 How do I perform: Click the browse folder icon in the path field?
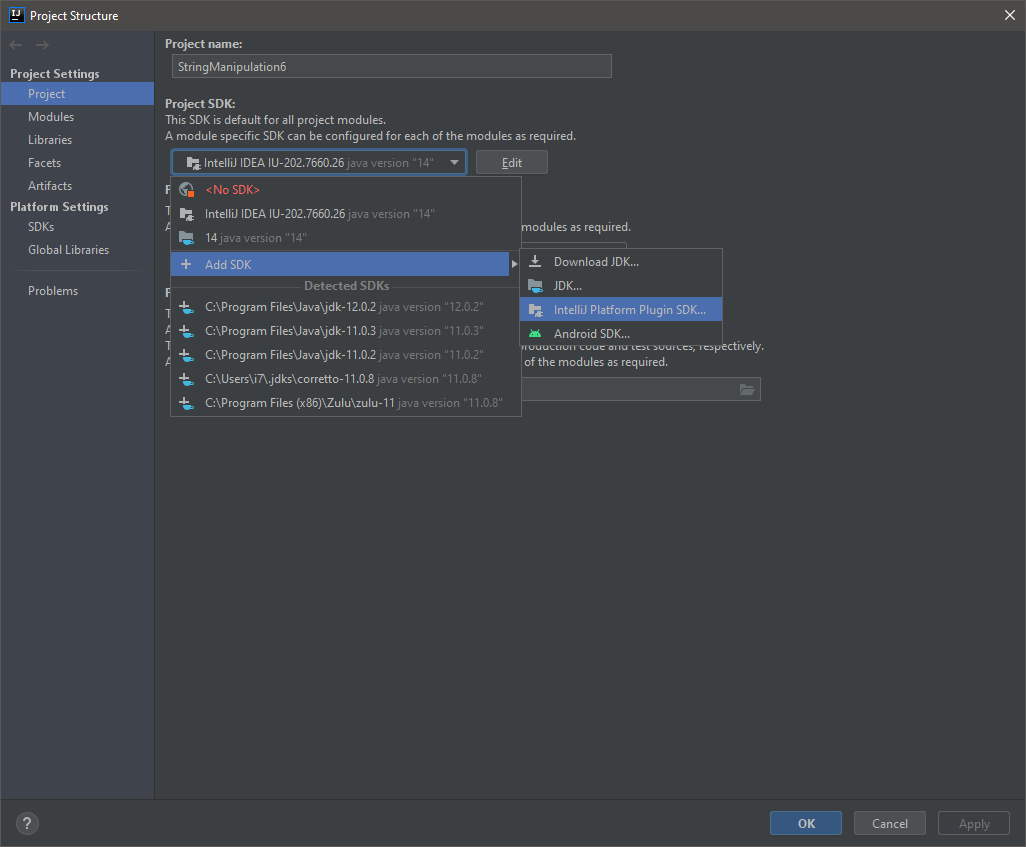[x=747, y=389]
